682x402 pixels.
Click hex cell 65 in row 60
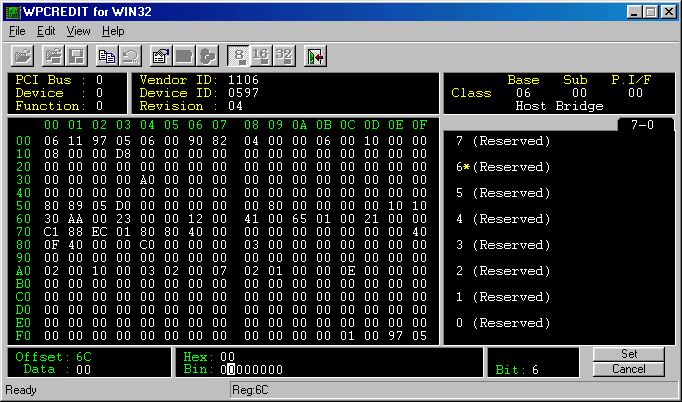click(x=300, y=219)
